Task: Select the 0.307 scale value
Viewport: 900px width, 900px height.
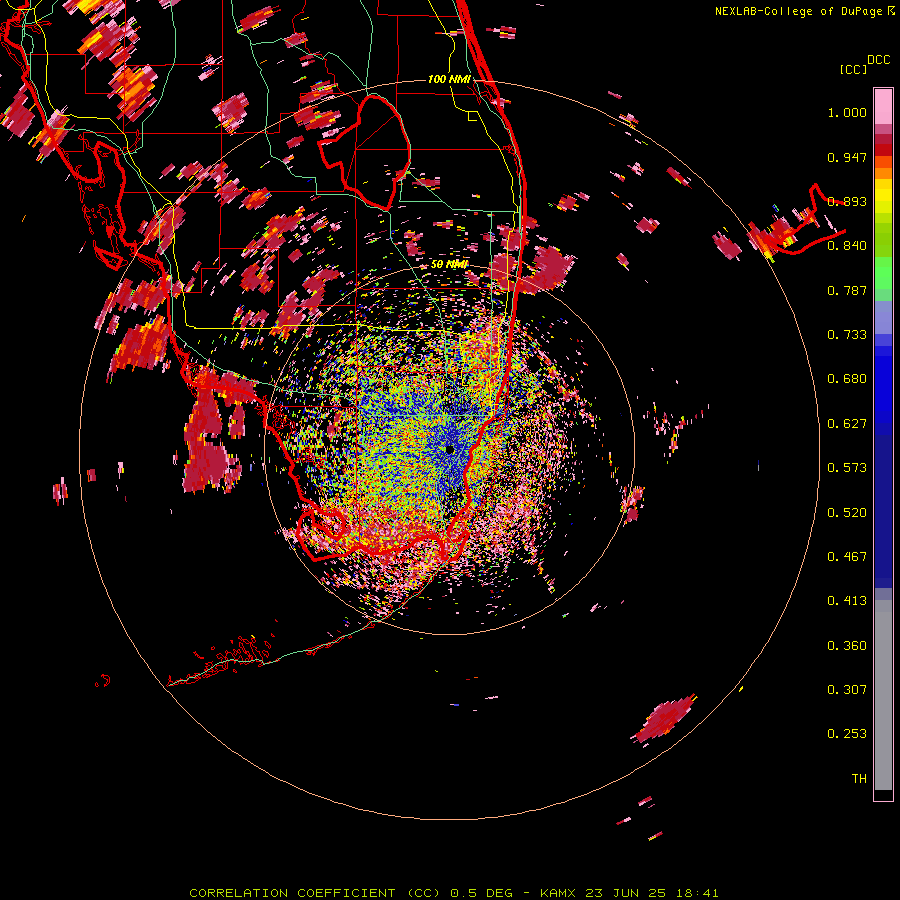Action: pyautogui.click(x=847, y=690)
